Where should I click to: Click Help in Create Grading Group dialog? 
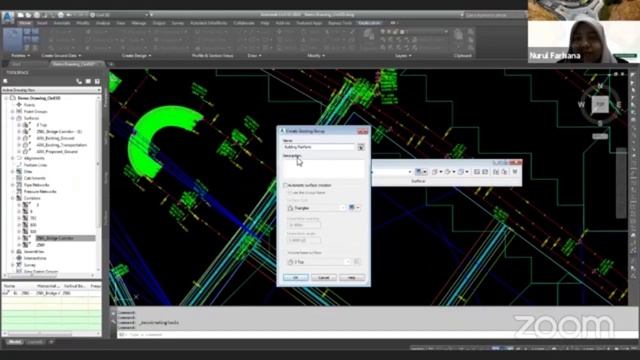pyautogui.click(x=352, y=278)
